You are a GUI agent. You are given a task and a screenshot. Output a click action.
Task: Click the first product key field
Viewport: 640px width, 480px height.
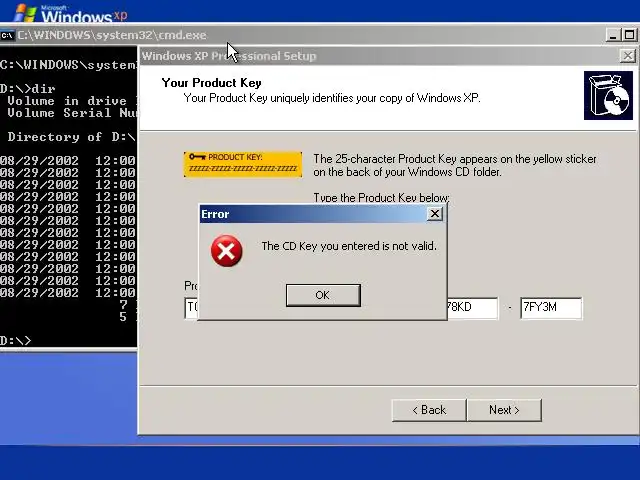pyautogui.click(x=191, y=308)
